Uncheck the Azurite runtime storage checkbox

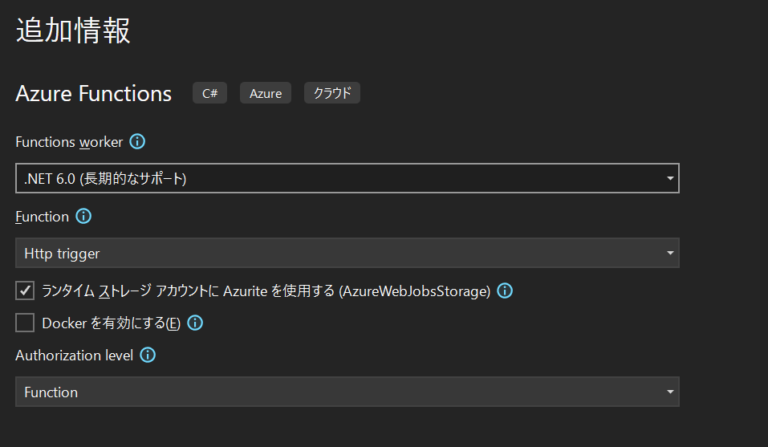[x=25, y=290]
